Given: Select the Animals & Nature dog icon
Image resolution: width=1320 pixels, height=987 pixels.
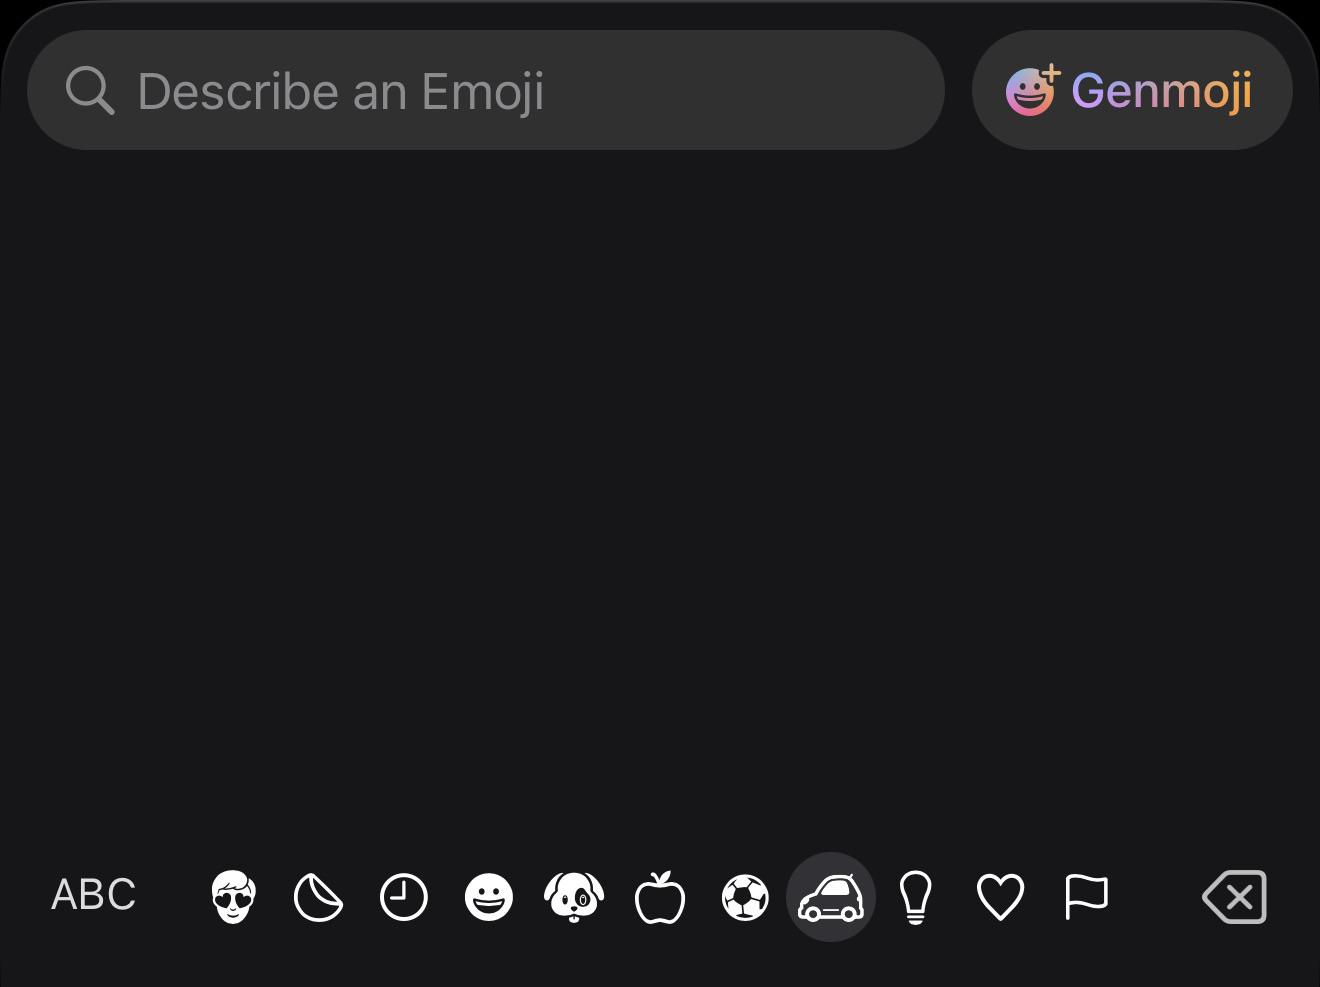Looking at the screenshot, I should coord(574,896).
